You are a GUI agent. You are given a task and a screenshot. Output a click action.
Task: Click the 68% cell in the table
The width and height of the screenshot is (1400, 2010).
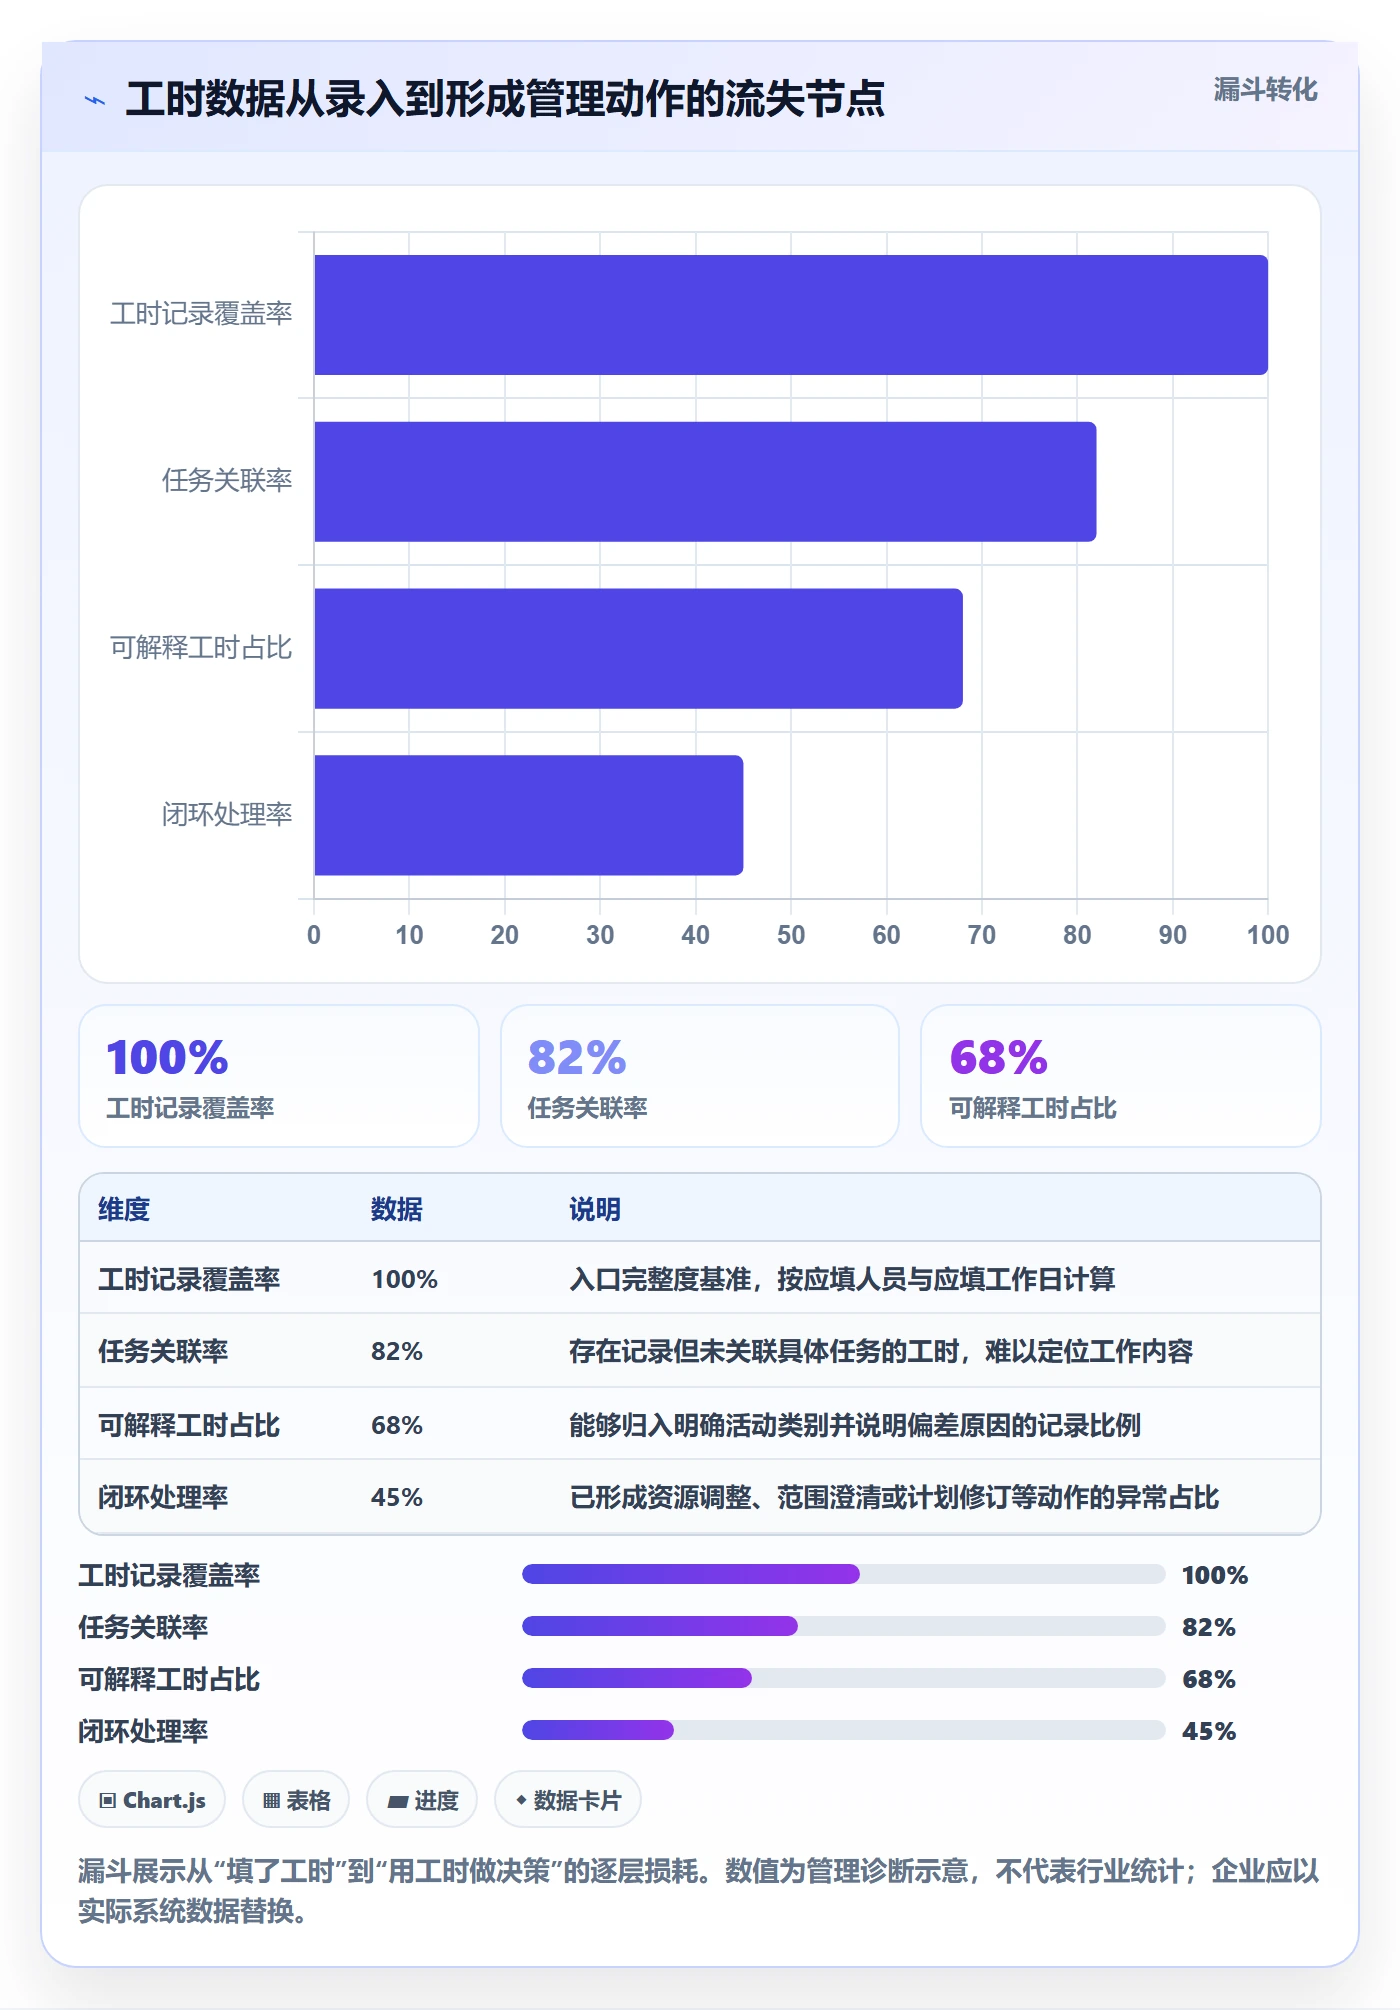click(397, 1425)
